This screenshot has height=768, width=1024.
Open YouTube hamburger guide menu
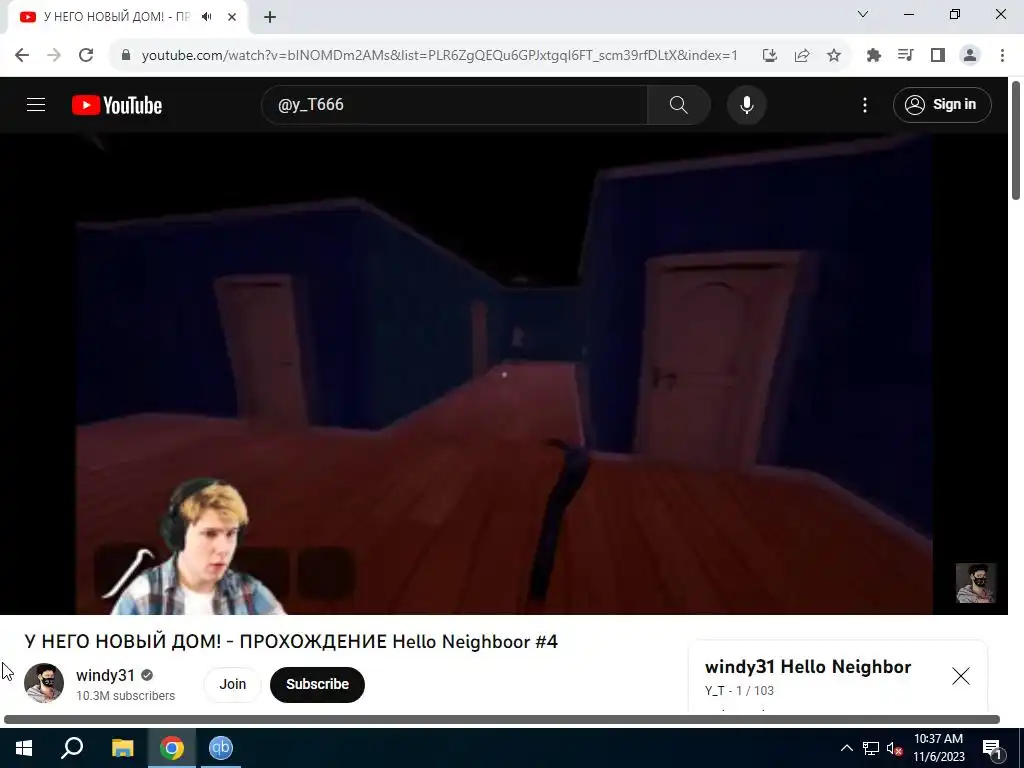[x=36, y=104]
